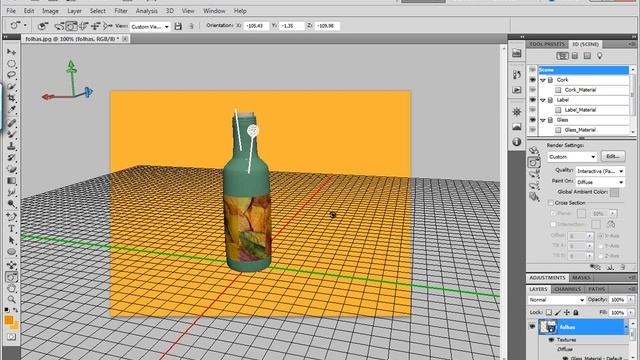Toggle visibility of Label_Material
Viewport: 640px width, 360px height.
click(x=532, y=110)
